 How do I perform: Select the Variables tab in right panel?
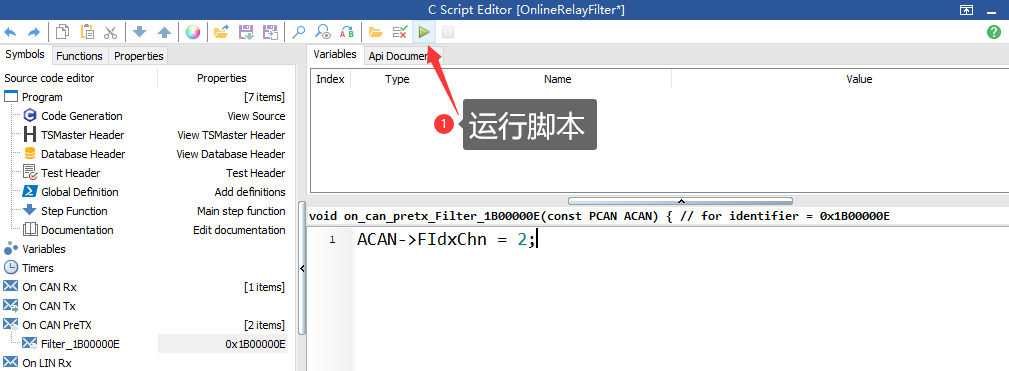pos(335,55)
